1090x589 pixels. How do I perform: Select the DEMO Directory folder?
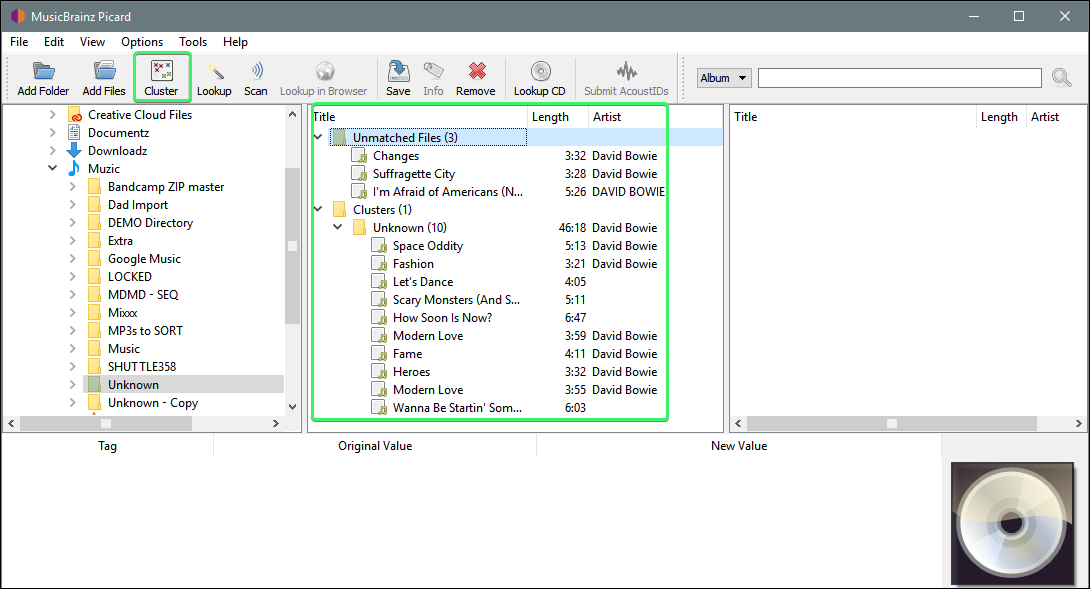(x=150, y=223)
